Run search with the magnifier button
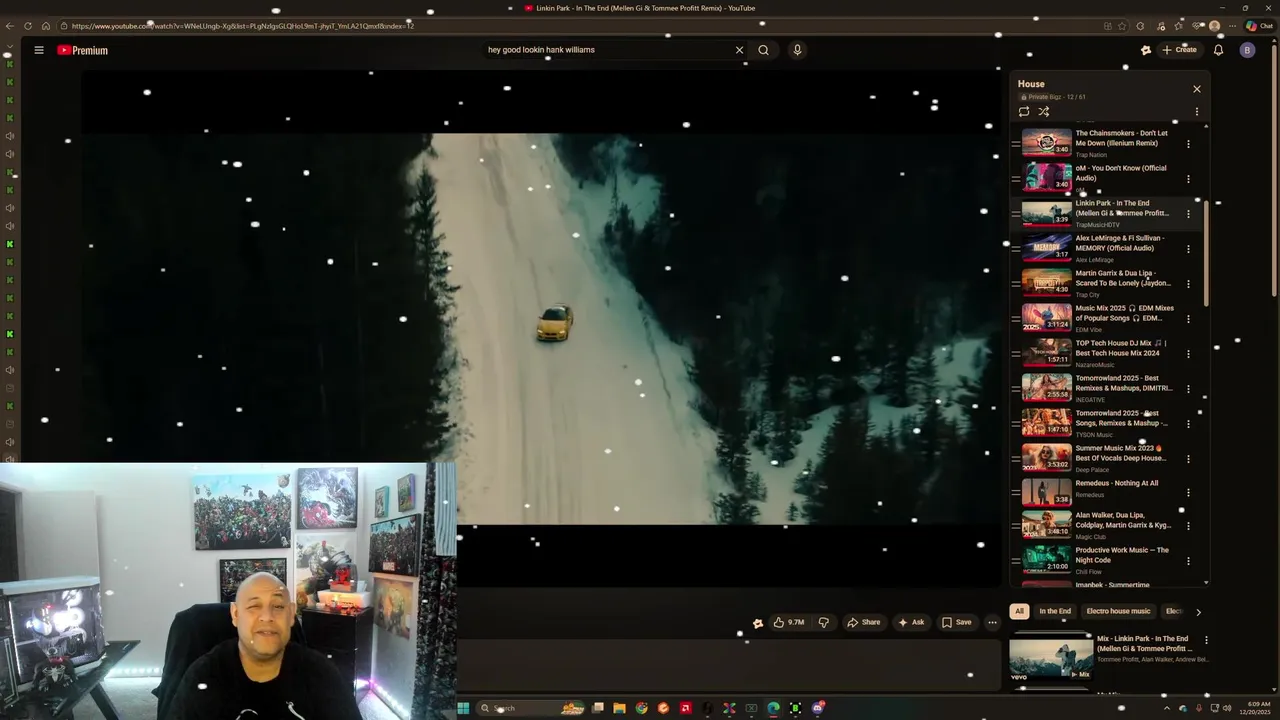Image resolution: width=1280 pixels, height=720 pixels. click(x=763, y=50)
